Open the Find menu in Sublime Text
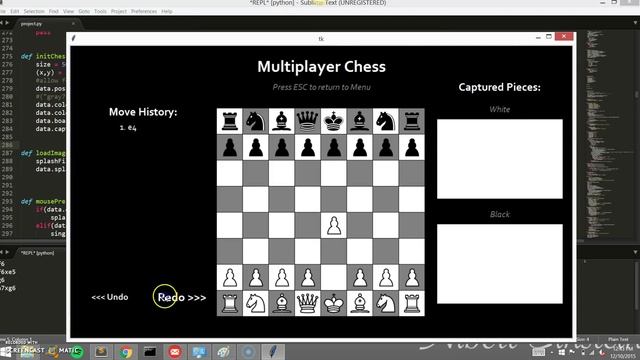Viewport: 640px width, 360px height. click(x=53, y=11)
